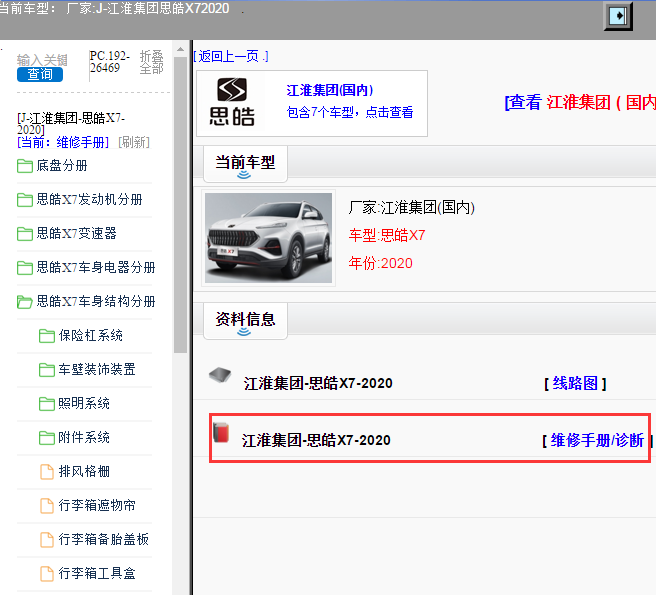Select 思皓X7发动机分册 in the tree
The image size is (656, 595).
[x=90, y=200]
